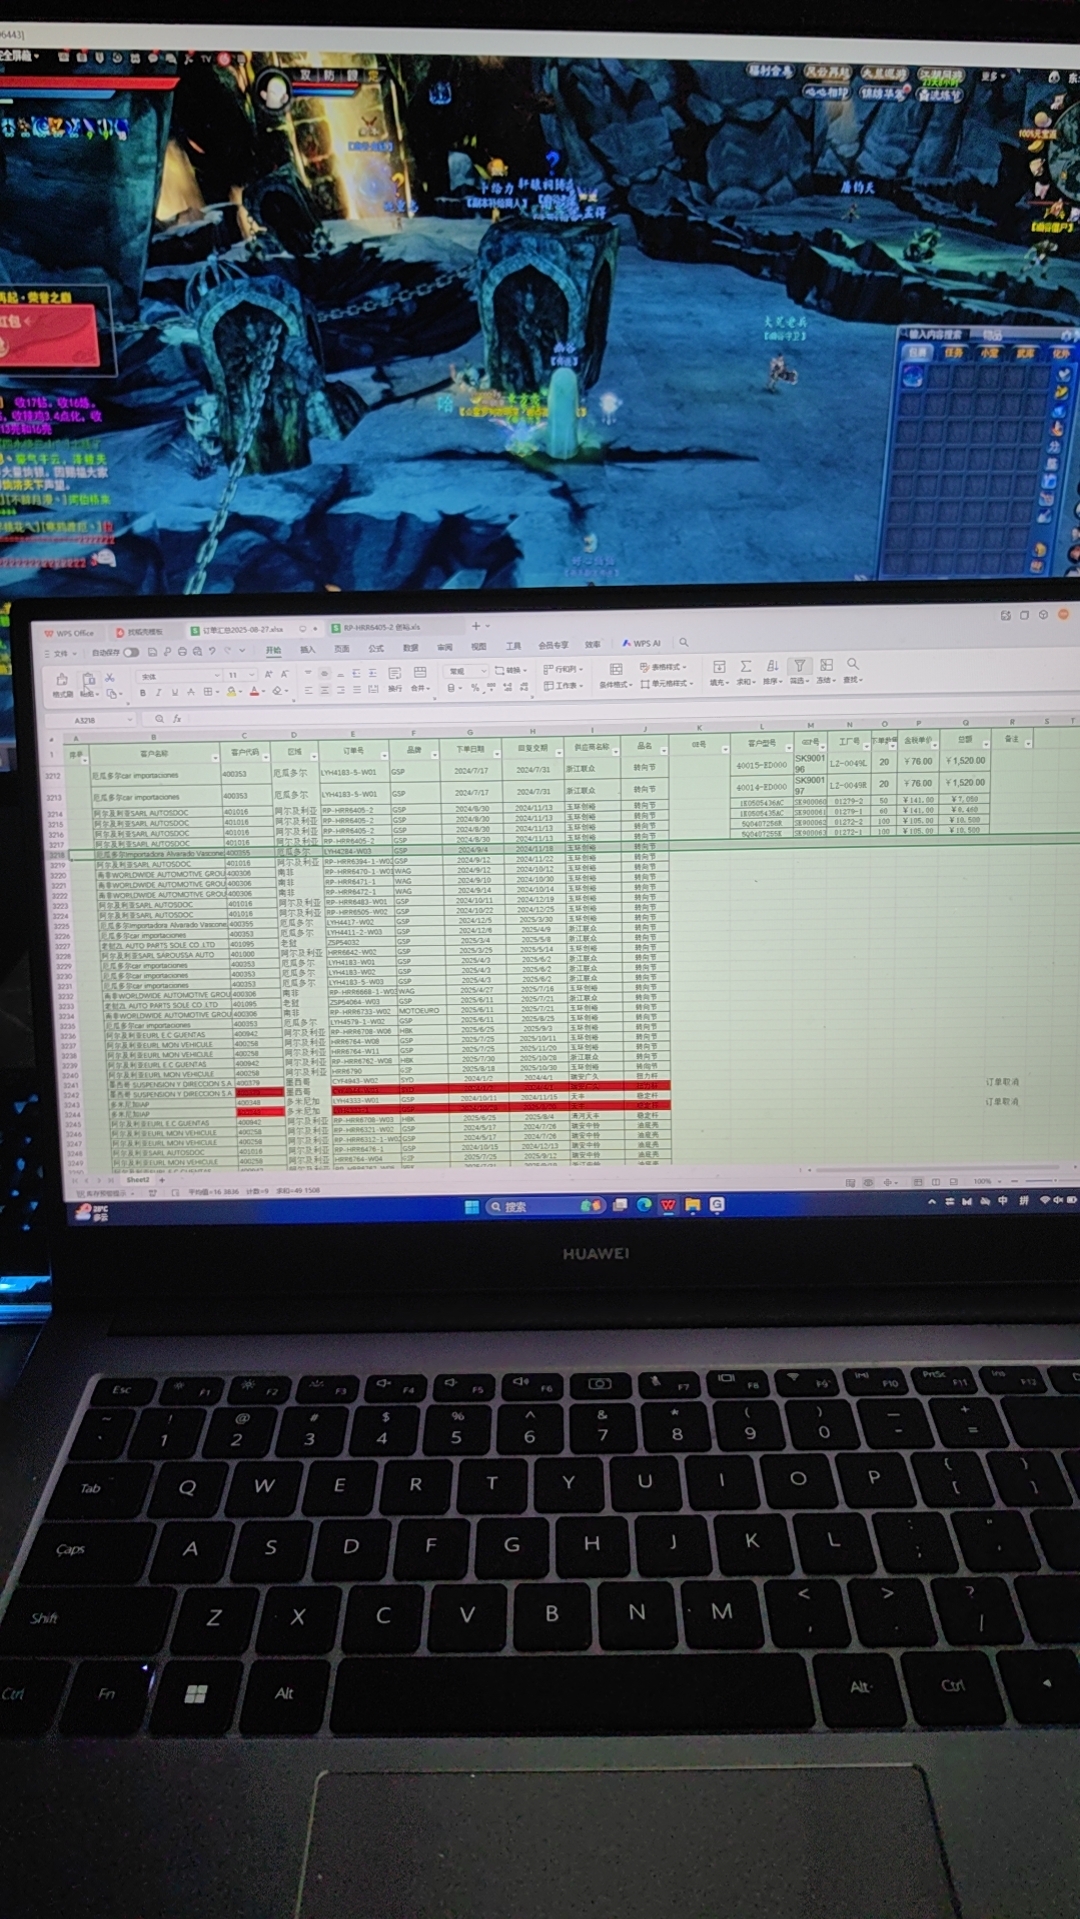Click the Sum (求和) sigma icon
This screenshot has width=1080, height=1919.
point(746,666)
